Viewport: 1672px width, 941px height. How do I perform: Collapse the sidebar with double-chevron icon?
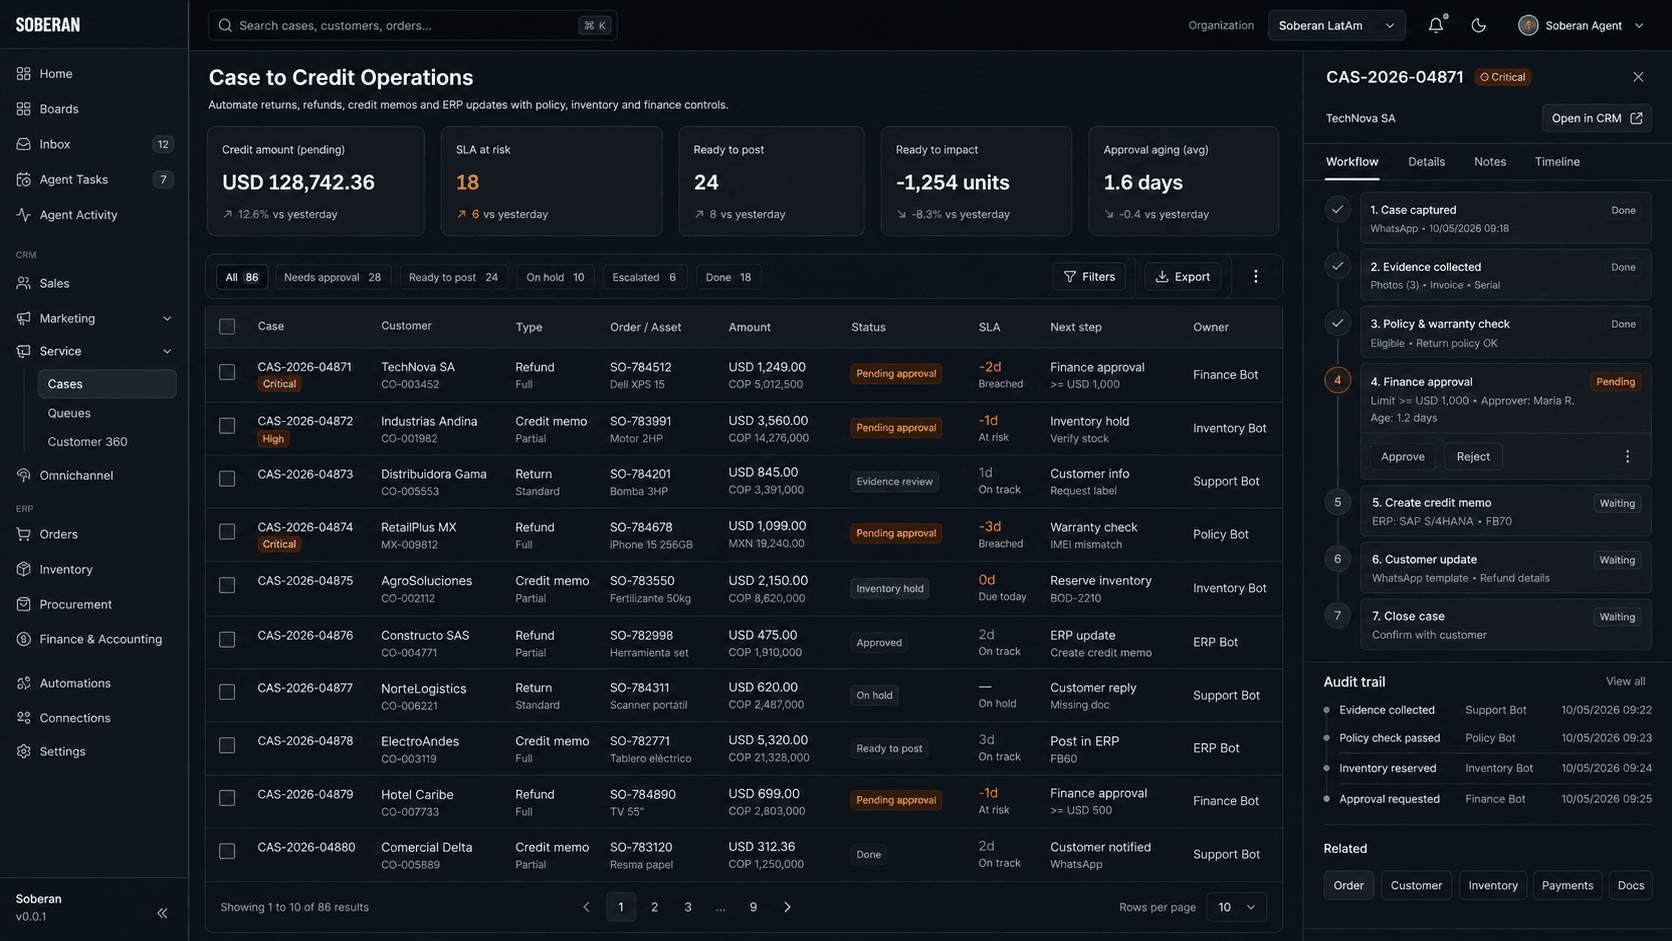pyautogui.click(x=162, y=913)
